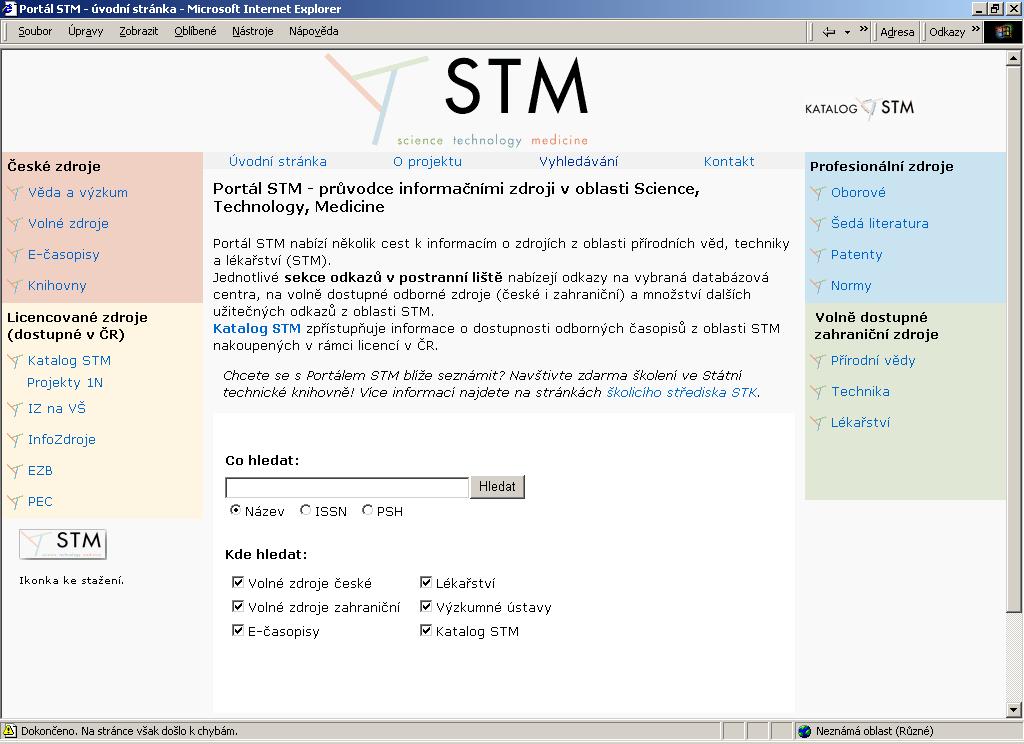1024x744 pixels.
Task: Uncheck the Výzkumné ústavy checkbox
Action: point(426,606)
